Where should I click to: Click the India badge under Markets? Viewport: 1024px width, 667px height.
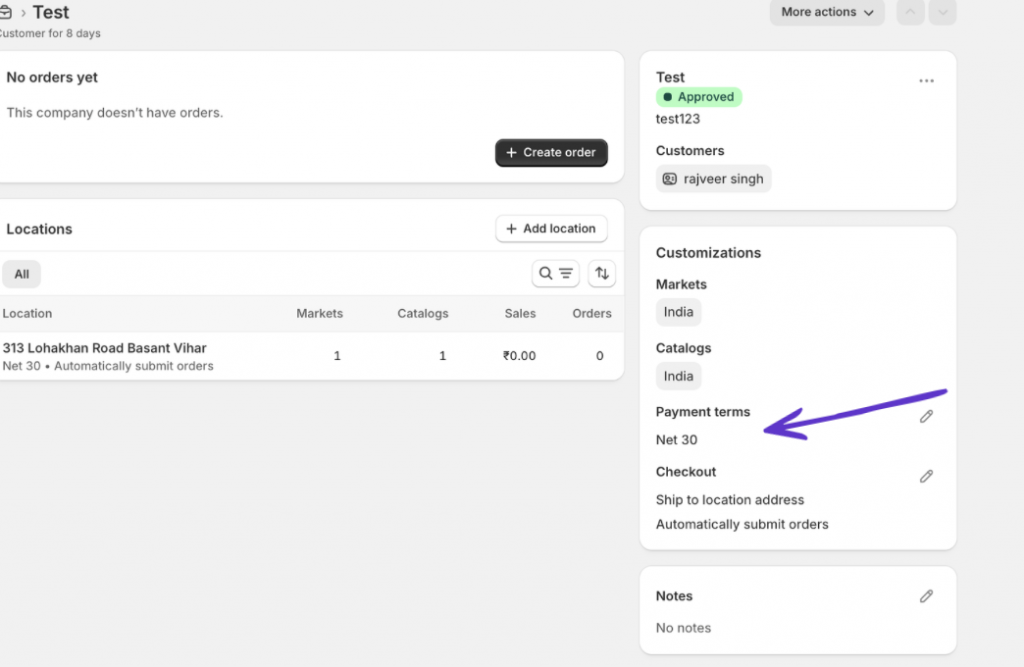[x=678, y=312]
